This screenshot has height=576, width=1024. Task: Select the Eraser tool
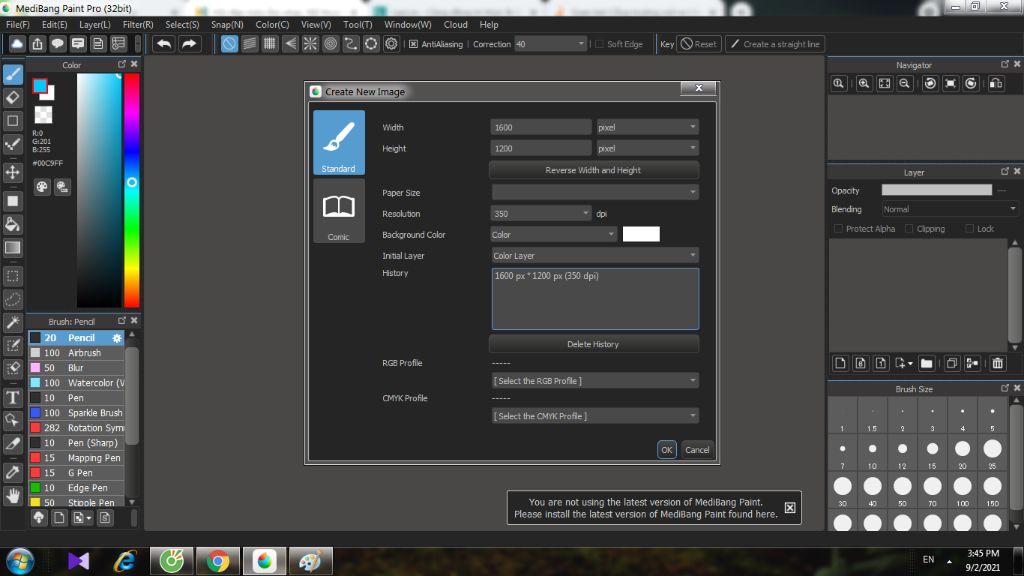(x=13, y=98)
